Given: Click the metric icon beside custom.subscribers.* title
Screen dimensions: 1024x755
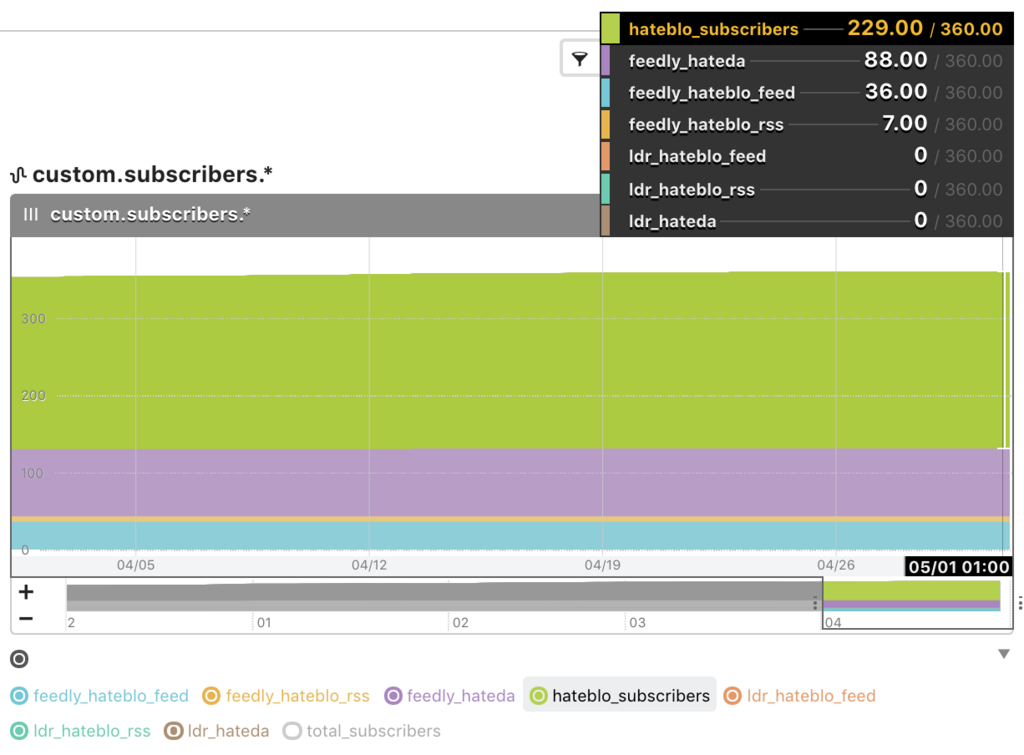Looking at the screenshot, I should tap(18, 174).
